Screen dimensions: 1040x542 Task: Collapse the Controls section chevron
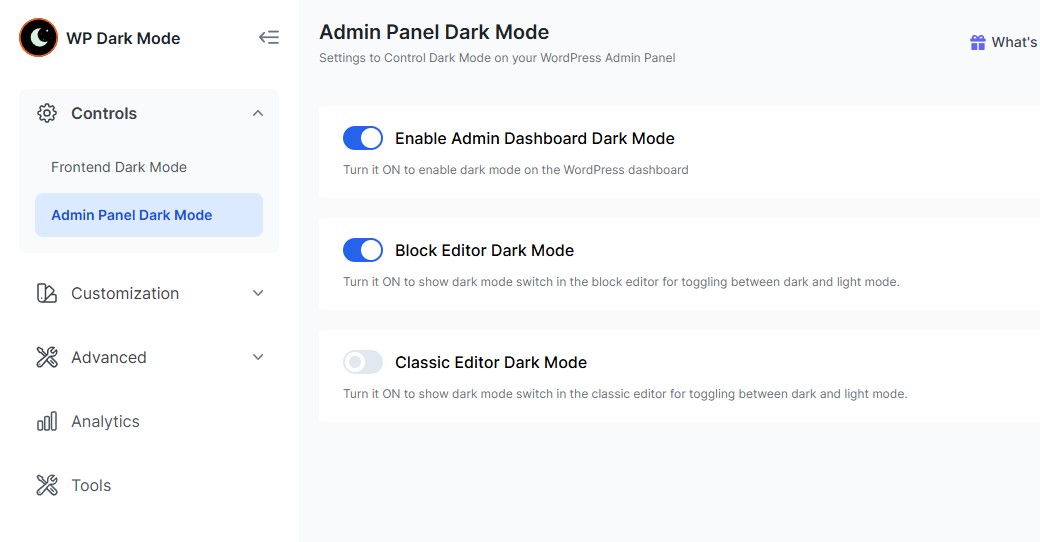258,113
